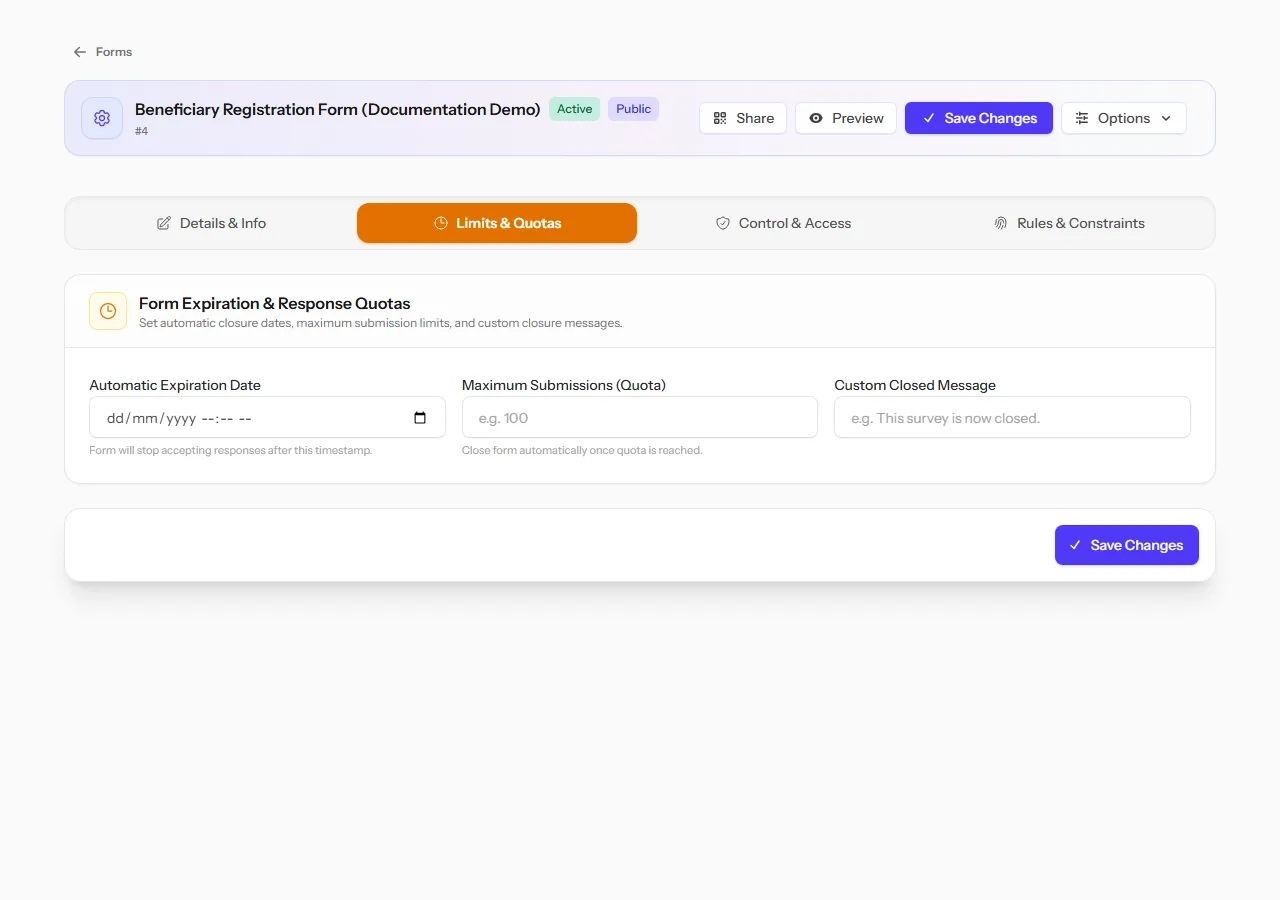Click the bottom Save Changes button
This screenshot has width=1280, height=900.
coord(1127,545)
